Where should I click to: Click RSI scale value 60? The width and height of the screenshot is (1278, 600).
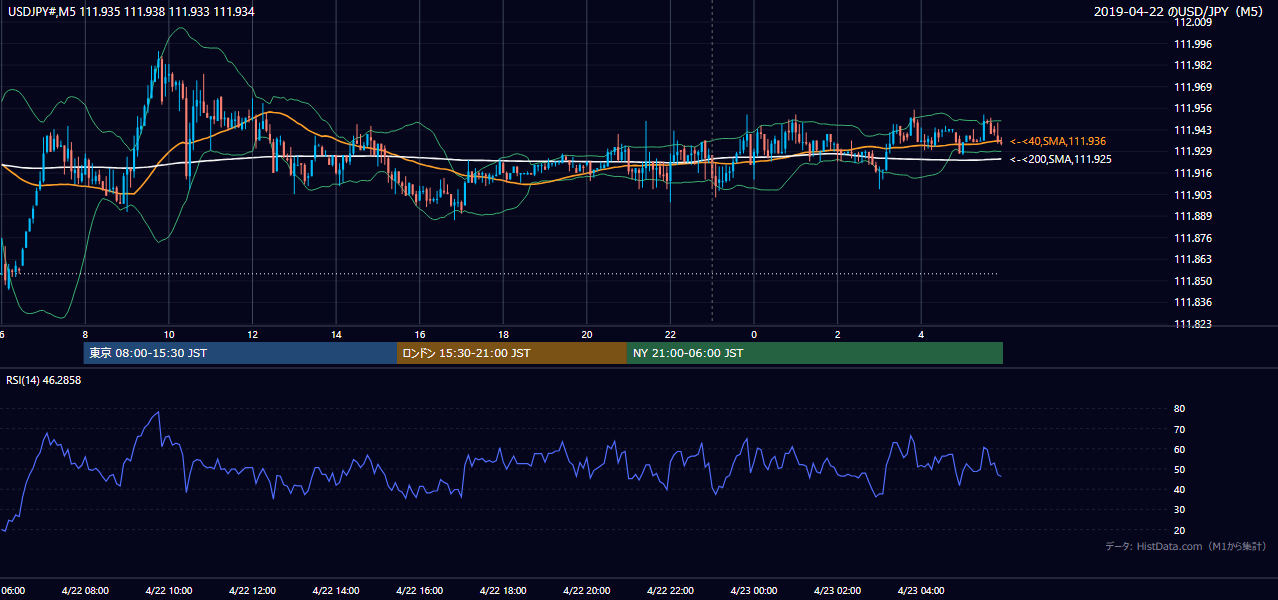point(1180,449)
